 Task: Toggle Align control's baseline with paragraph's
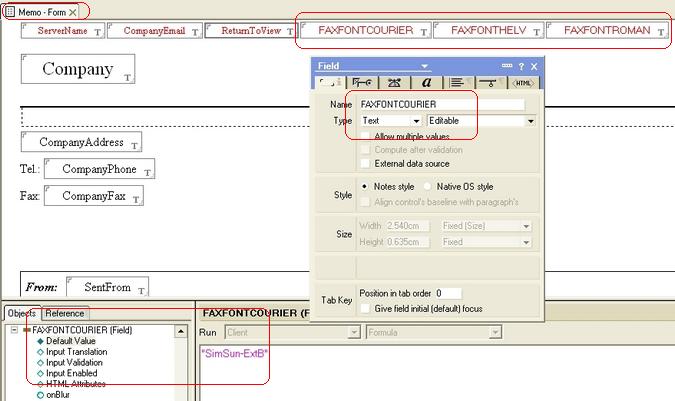pos(365,202)
